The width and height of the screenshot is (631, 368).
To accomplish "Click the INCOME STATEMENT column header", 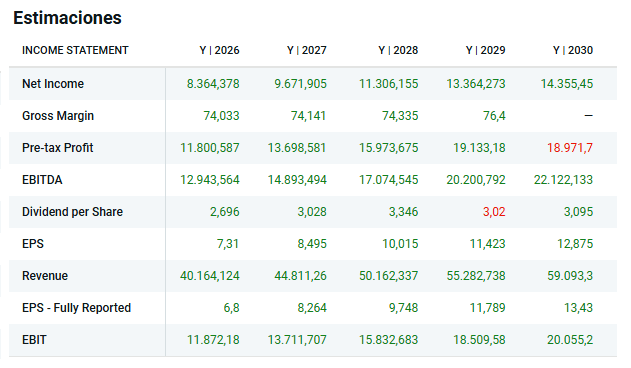I will pos(75,50).
